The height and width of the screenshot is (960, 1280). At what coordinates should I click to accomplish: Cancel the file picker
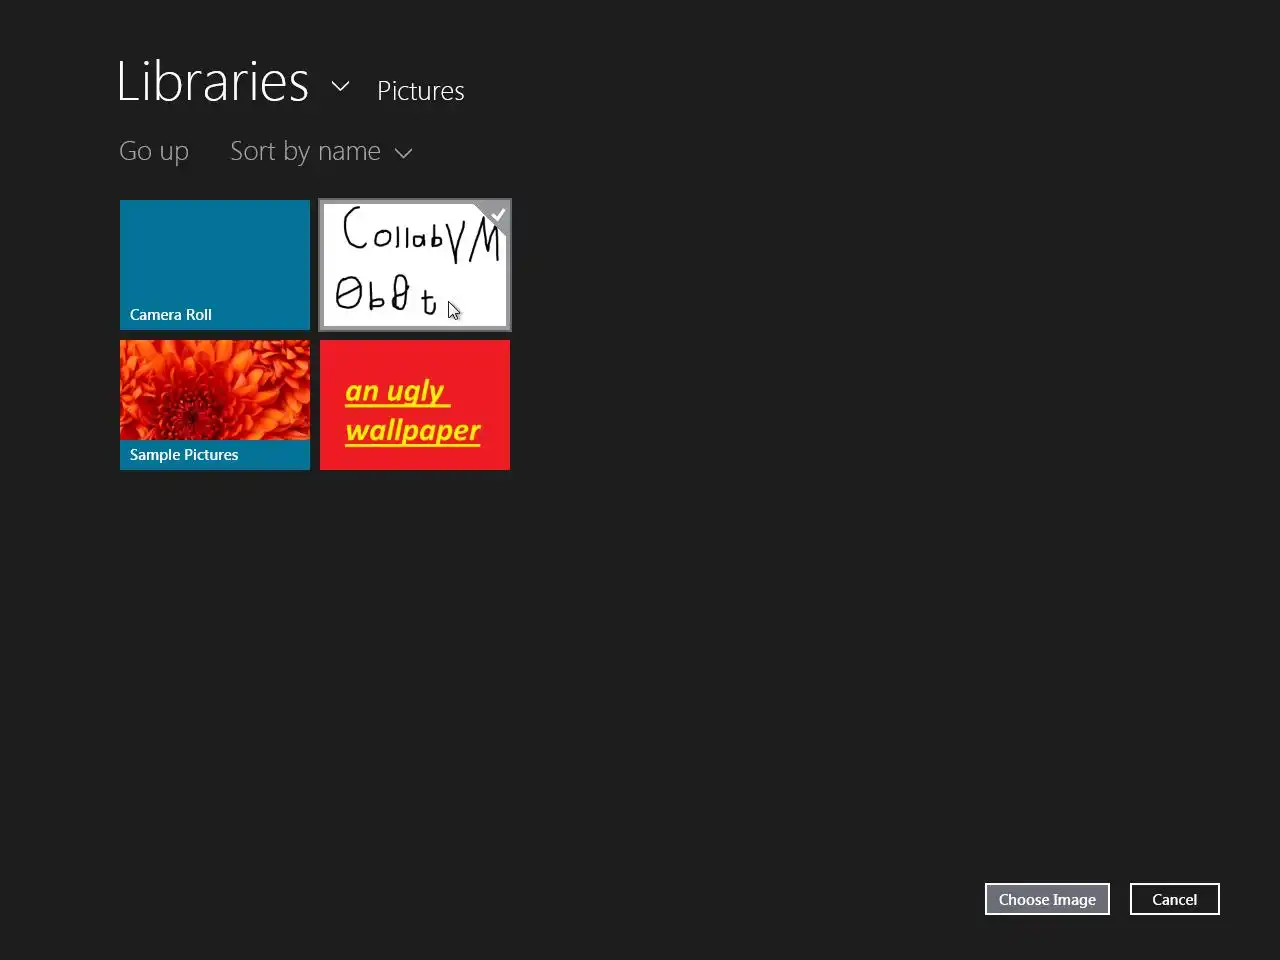click(1174, 899)
